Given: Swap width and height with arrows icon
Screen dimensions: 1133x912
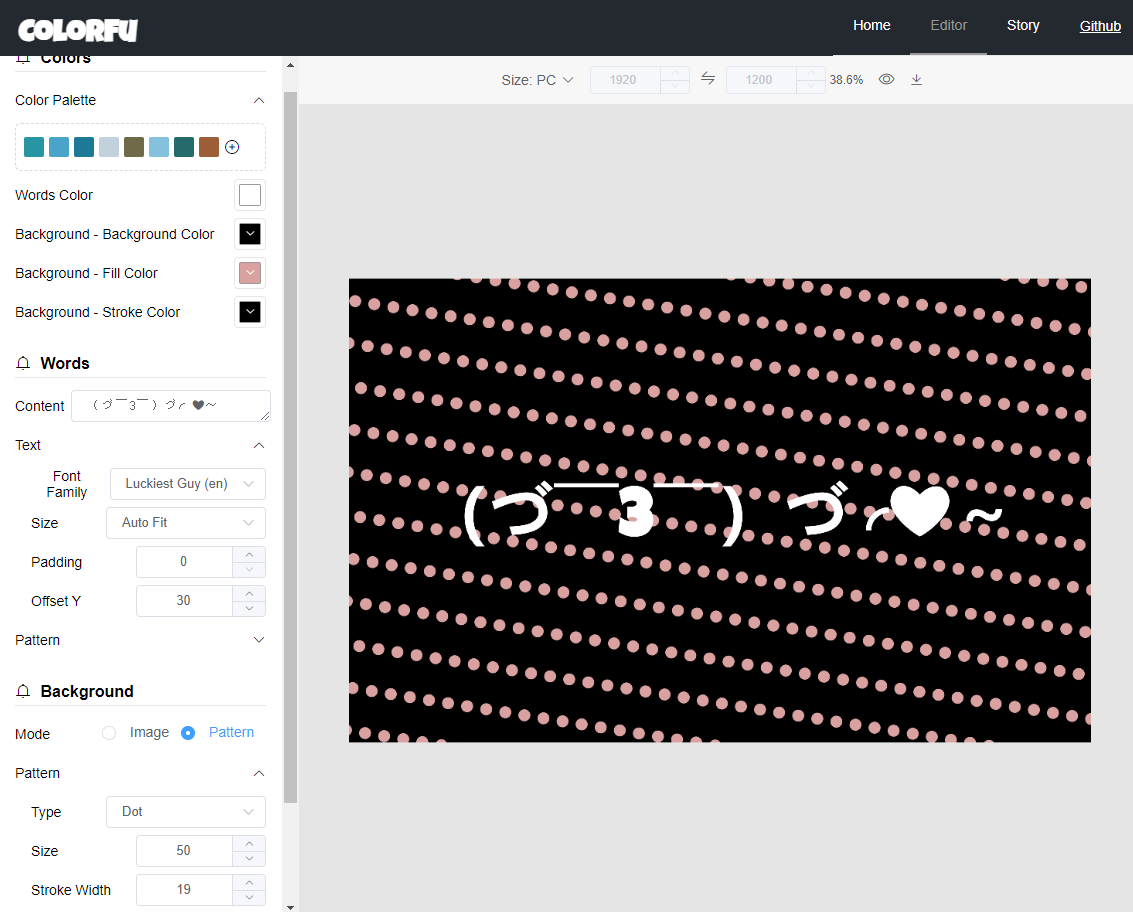Looking at the screenshot, I should 708,79.
